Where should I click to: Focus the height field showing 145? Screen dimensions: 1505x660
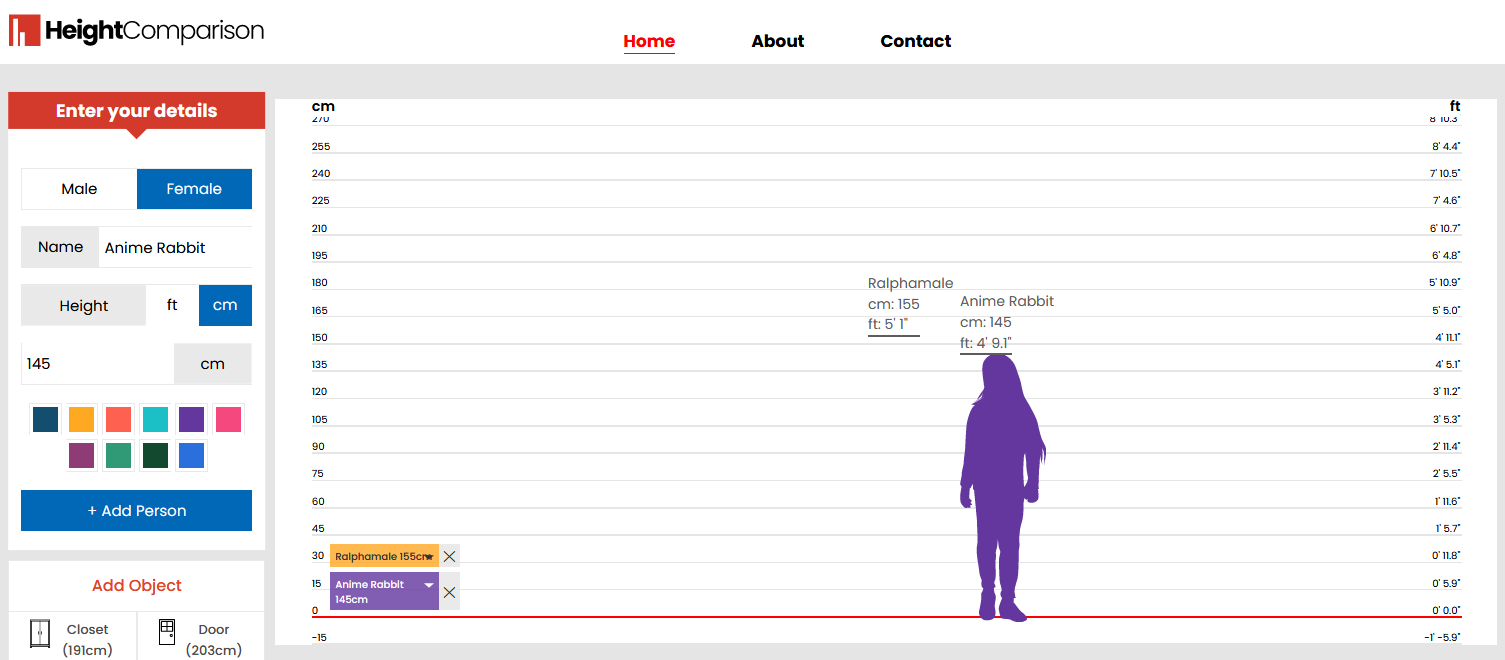98,364
